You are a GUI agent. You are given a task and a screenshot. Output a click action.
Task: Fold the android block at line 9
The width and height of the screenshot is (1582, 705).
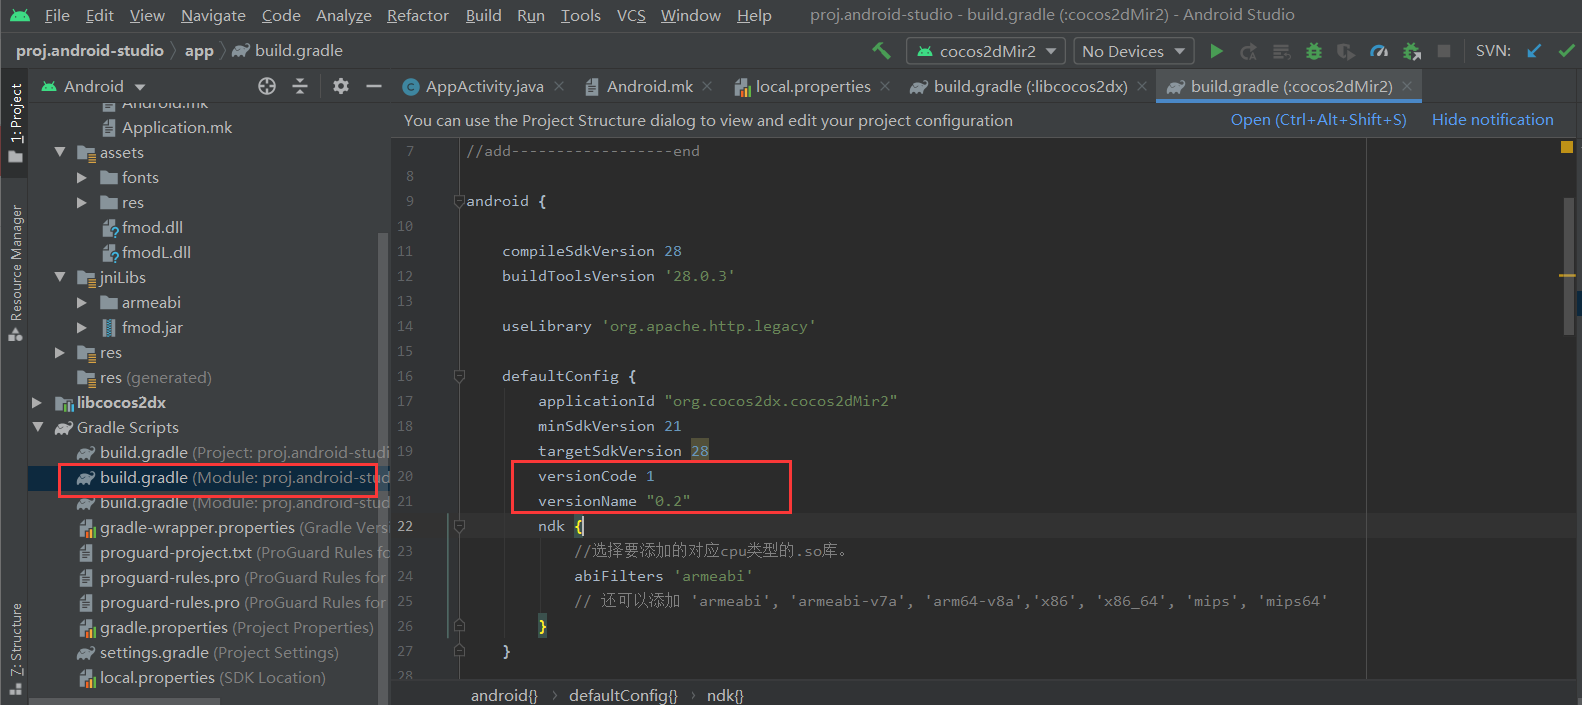pyautogui.click(x=459, y=201)
